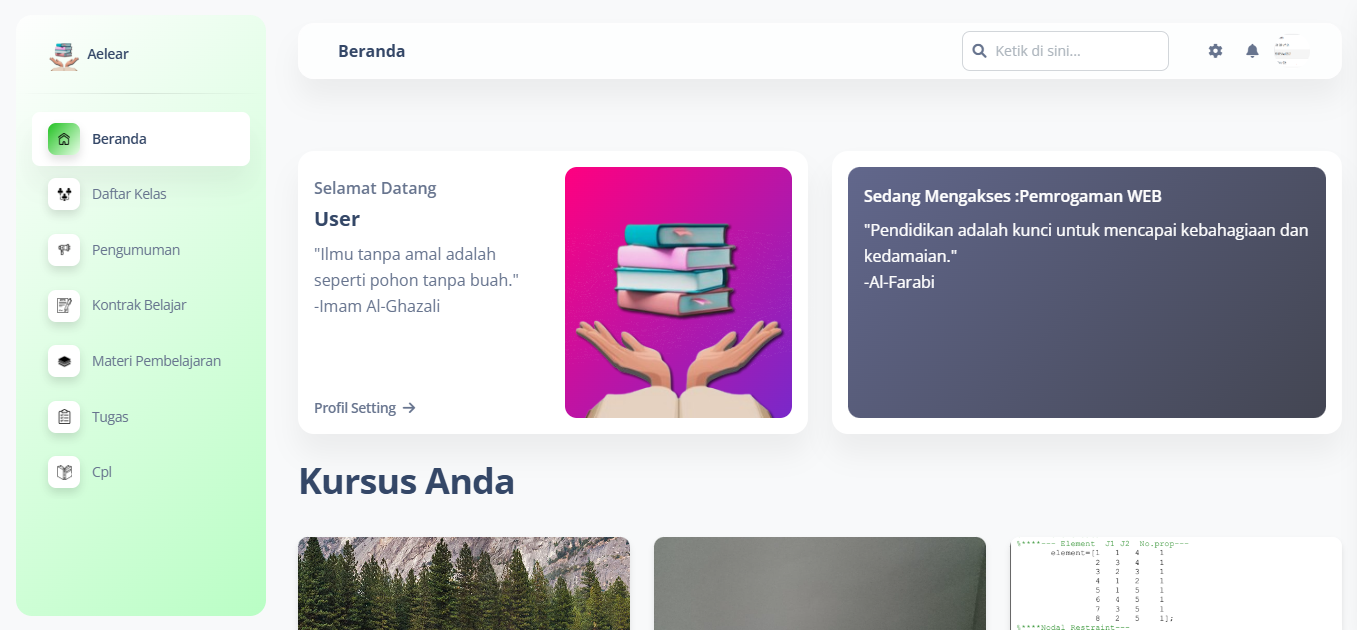Select Pengumuman in the sidebar menu
The image size is (1357, 630).
coord(136,250)
